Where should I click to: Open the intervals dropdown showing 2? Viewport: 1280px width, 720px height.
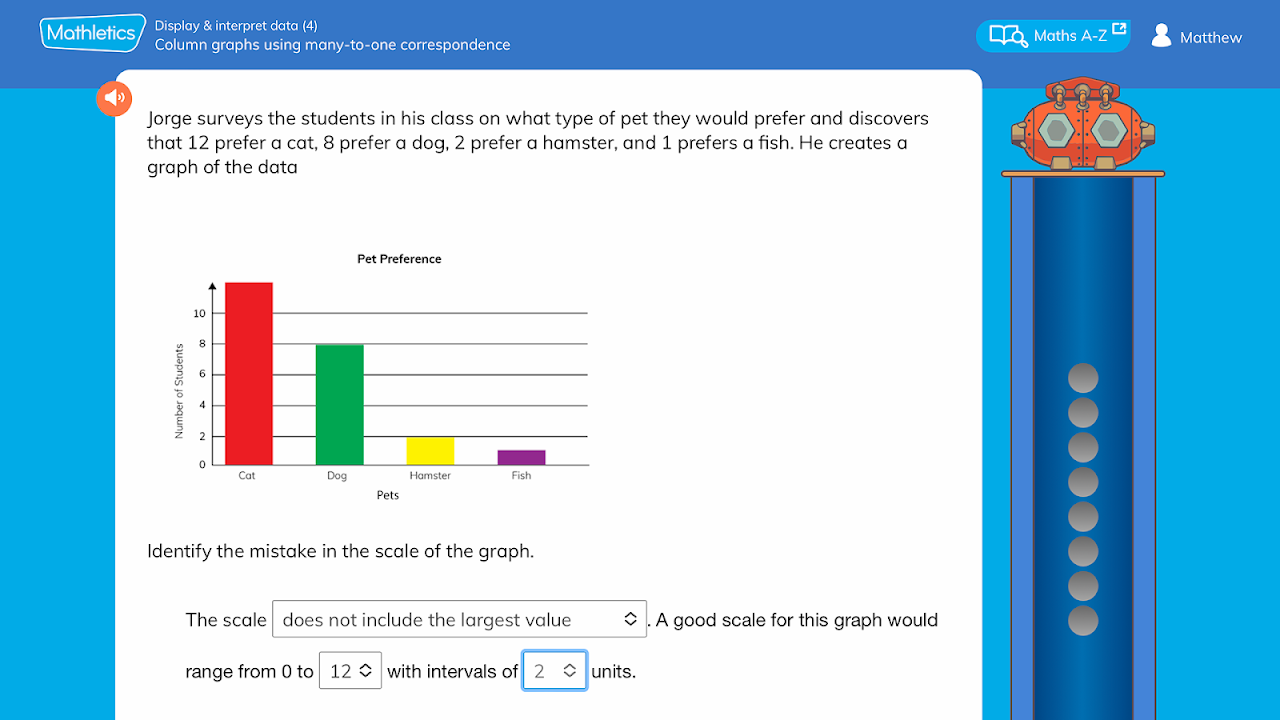555,671
